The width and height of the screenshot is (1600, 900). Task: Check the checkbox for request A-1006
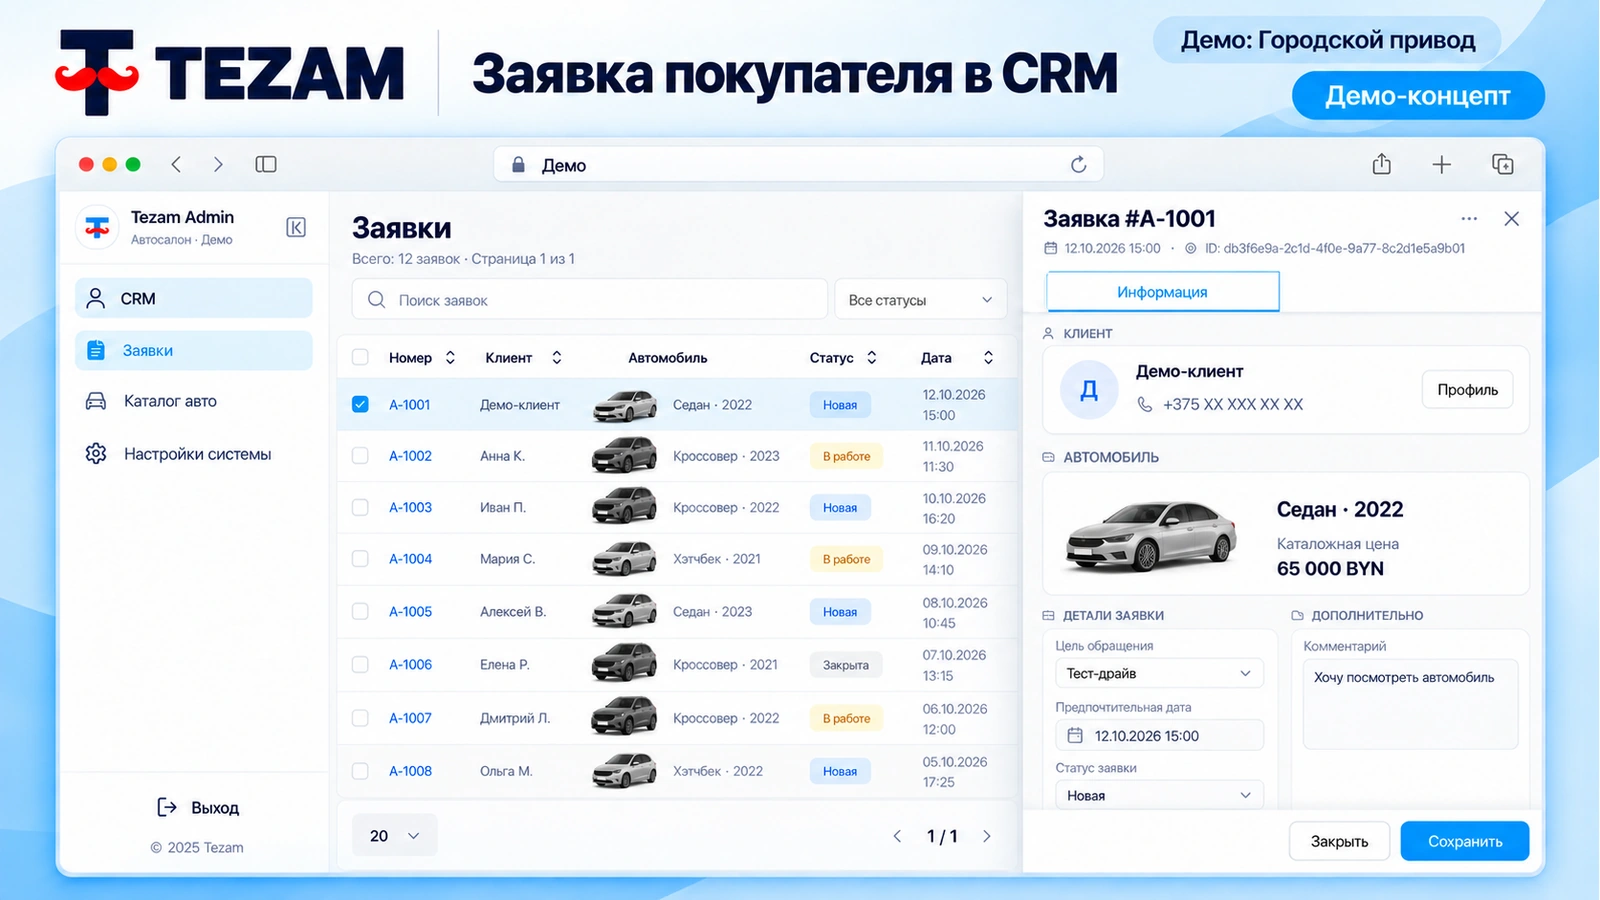coord(360,664)
